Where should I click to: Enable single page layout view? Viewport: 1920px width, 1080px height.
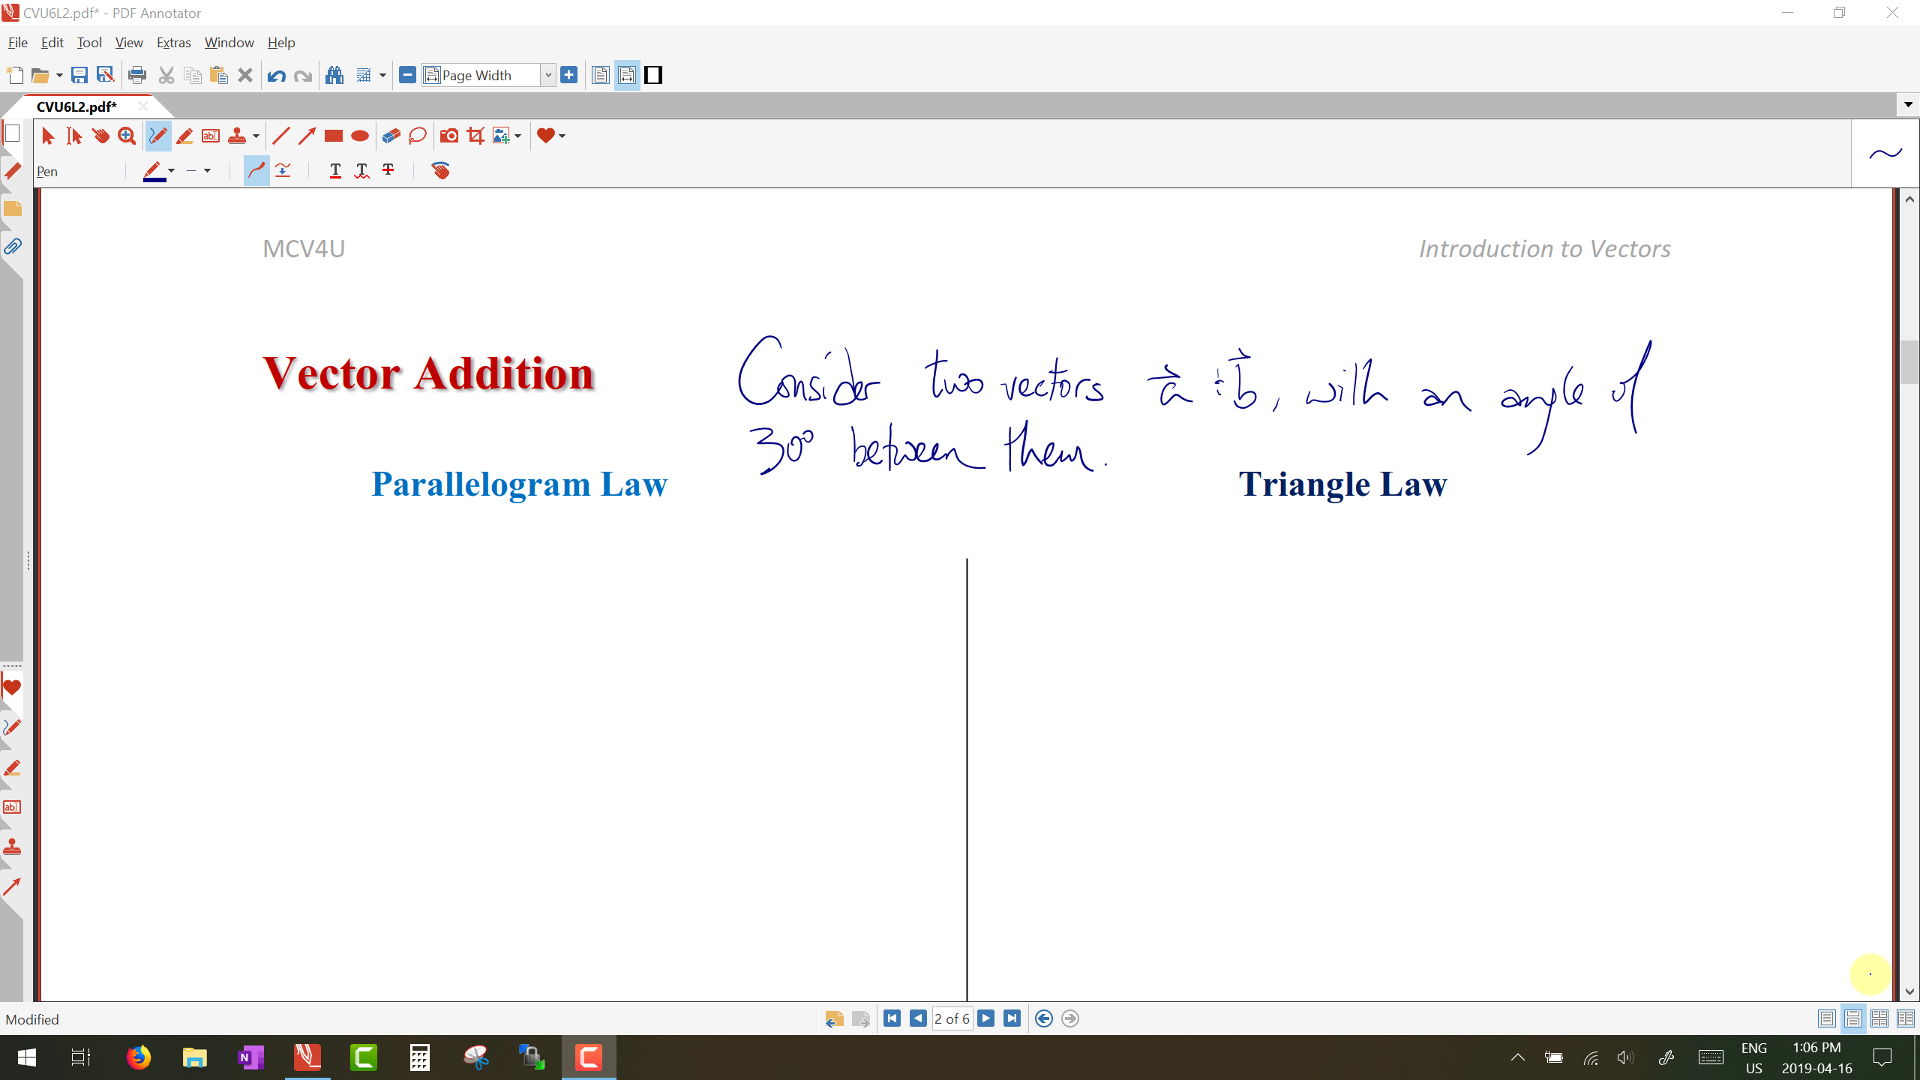pyautogui.click(x=1826, y=1019)
